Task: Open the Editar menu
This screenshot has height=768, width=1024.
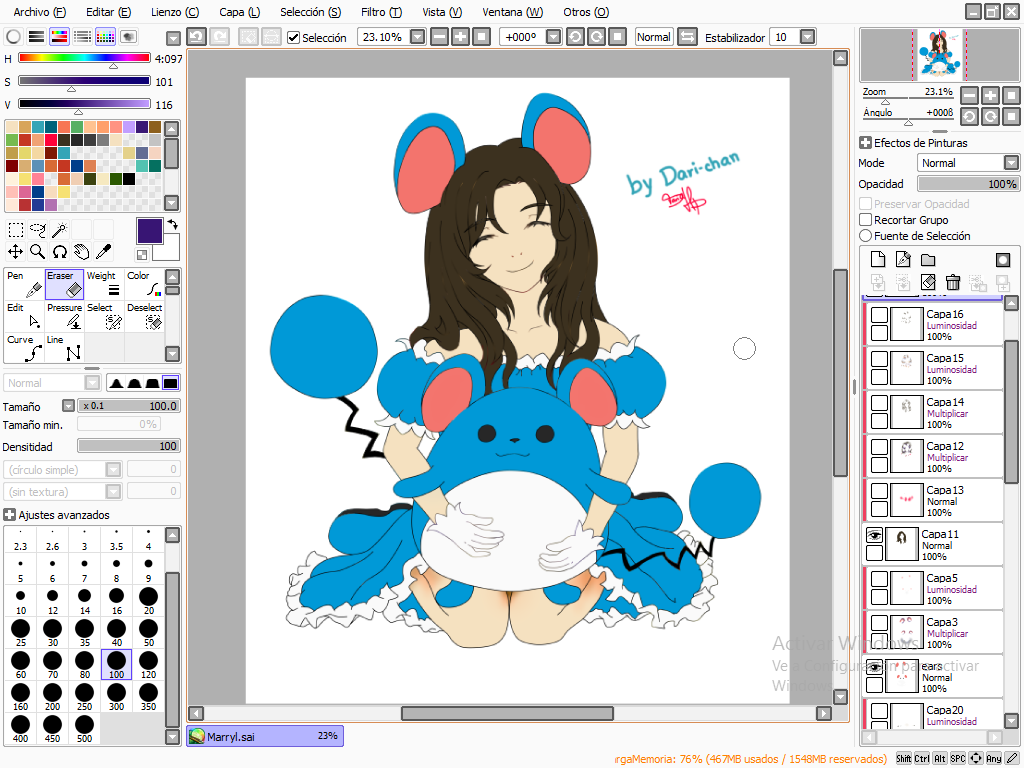Action: click(108, 12)
